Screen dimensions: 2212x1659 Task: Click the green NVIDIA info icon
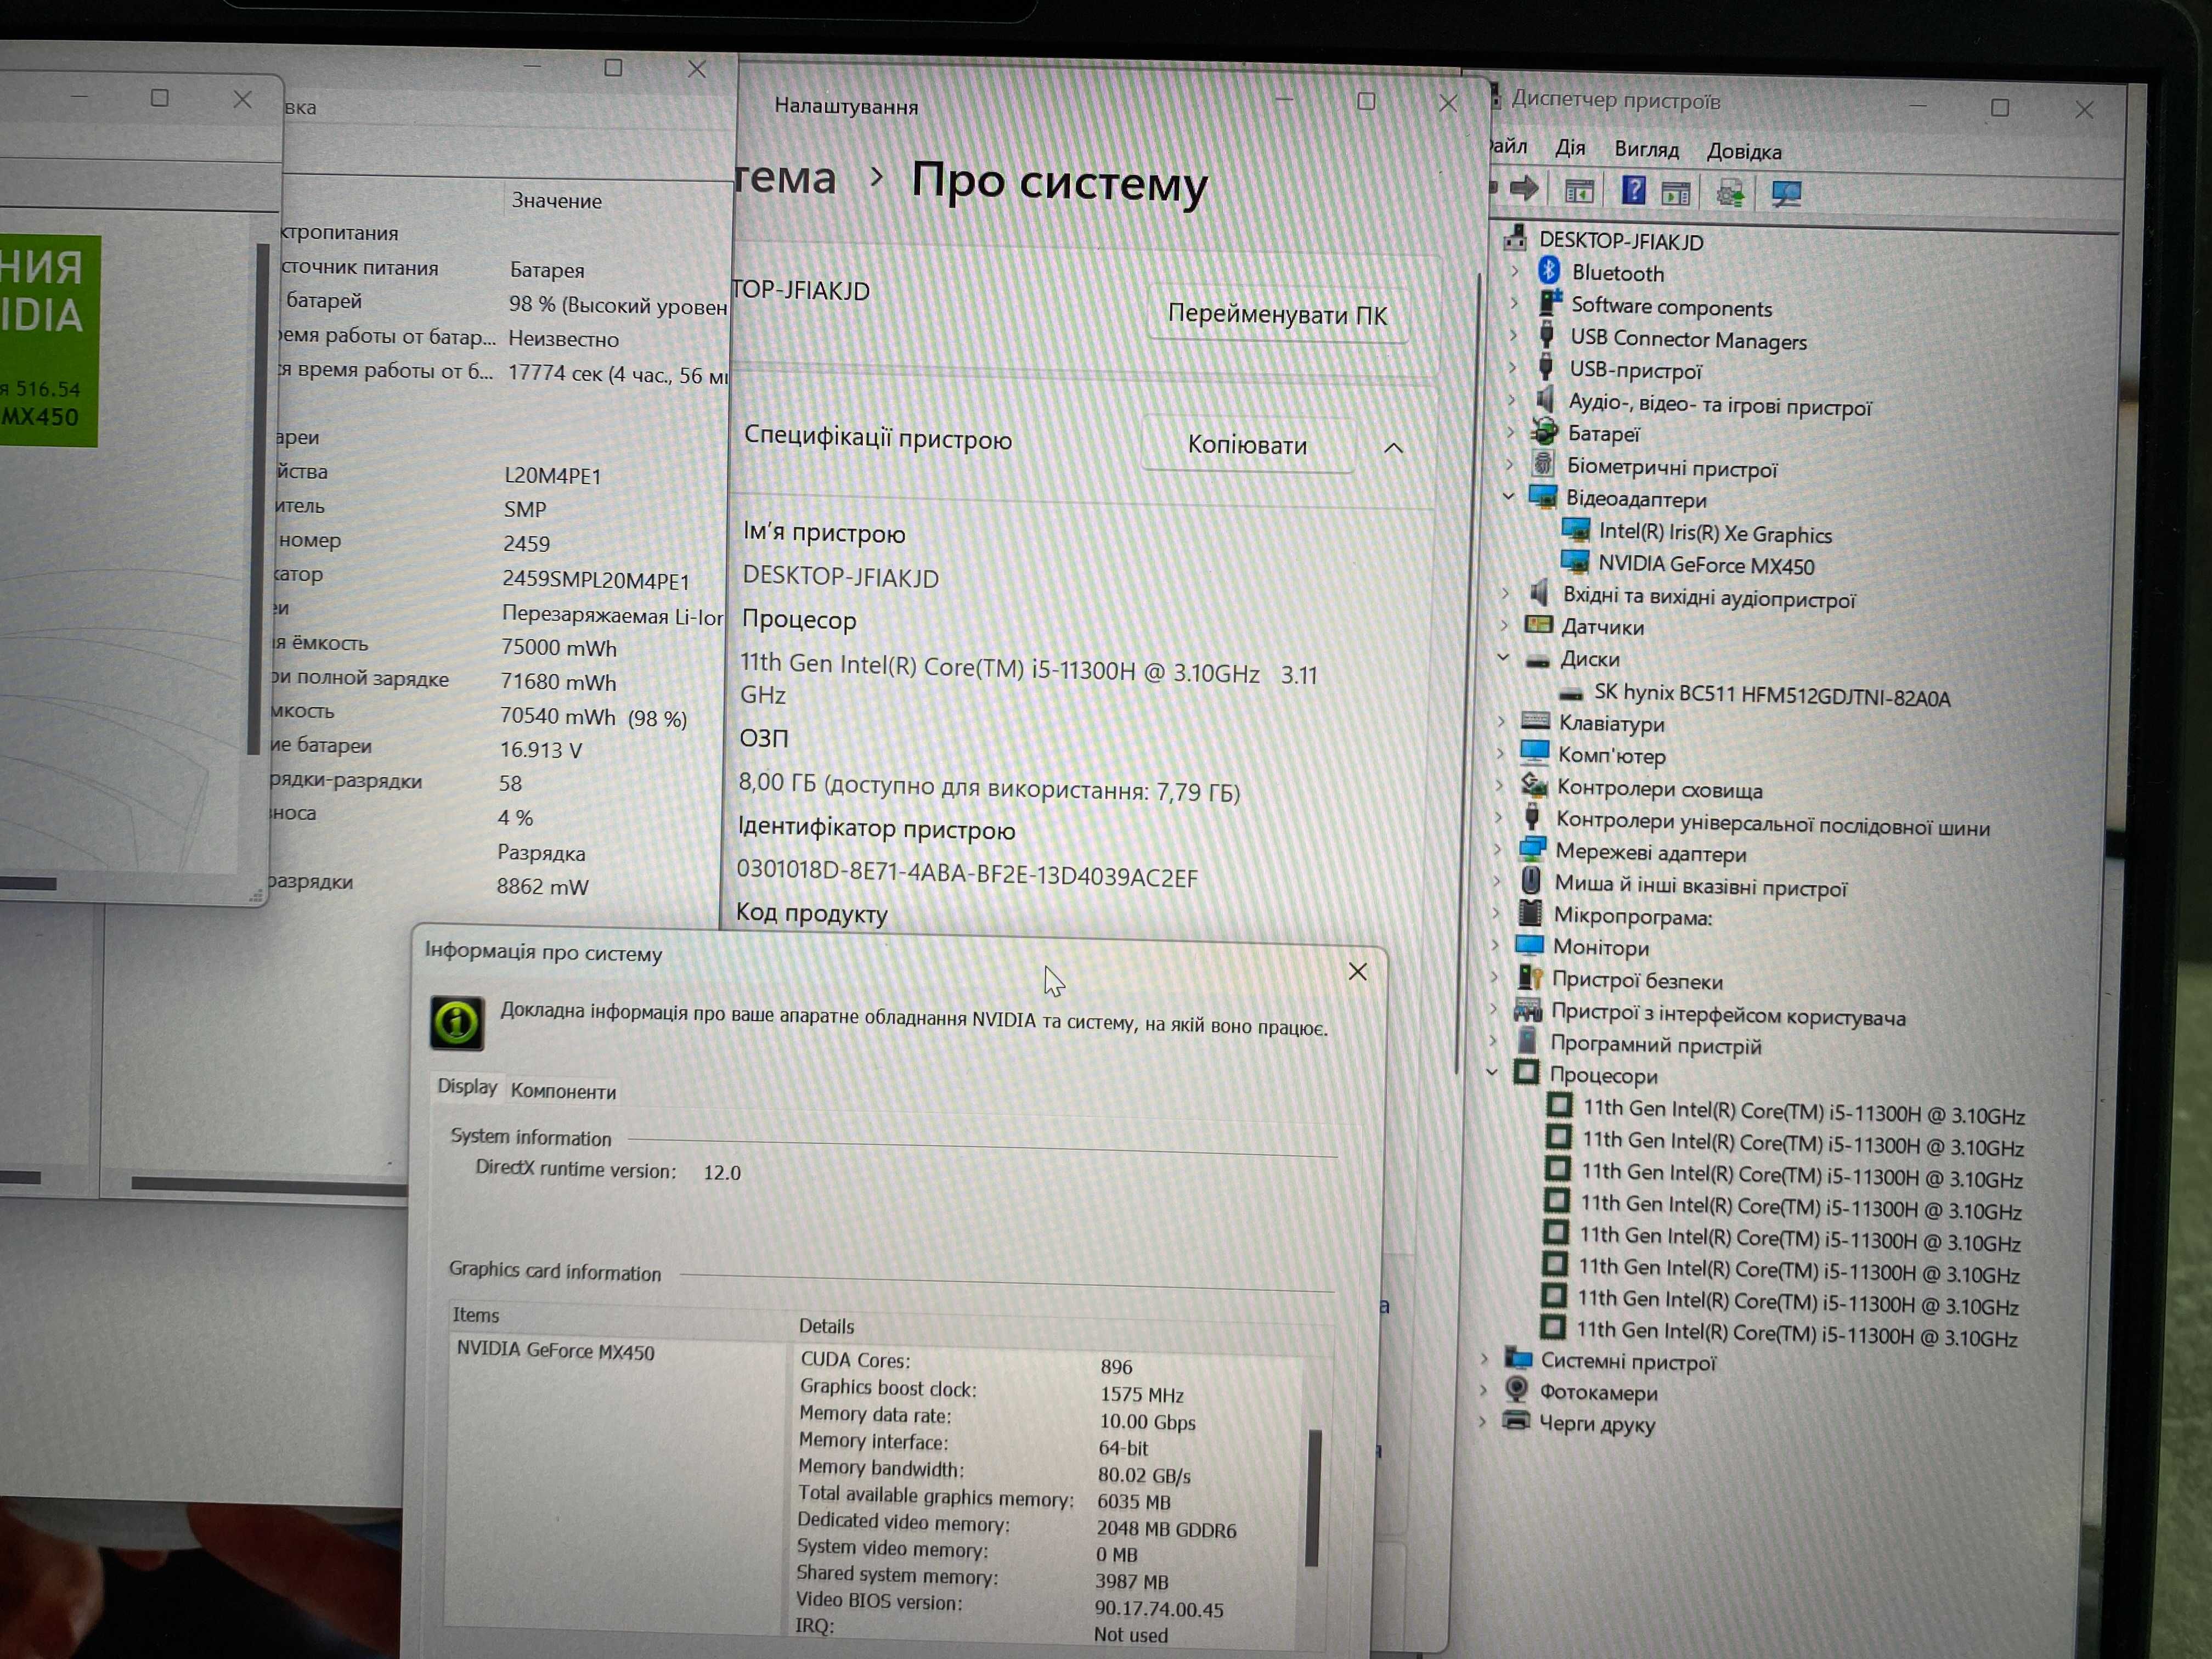pos(457,1023)
